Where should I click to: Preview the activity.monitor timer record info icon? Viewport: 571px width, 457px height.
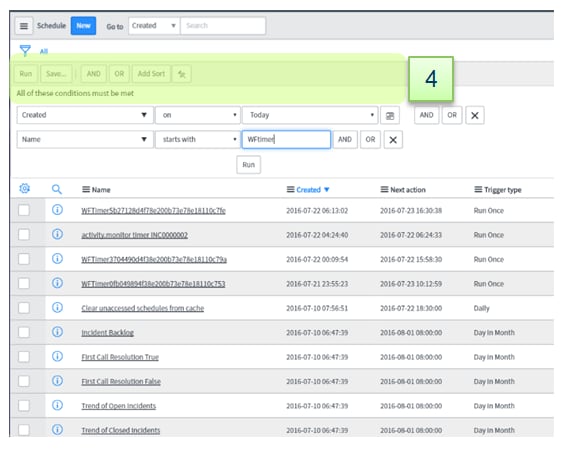pos(57,234)
